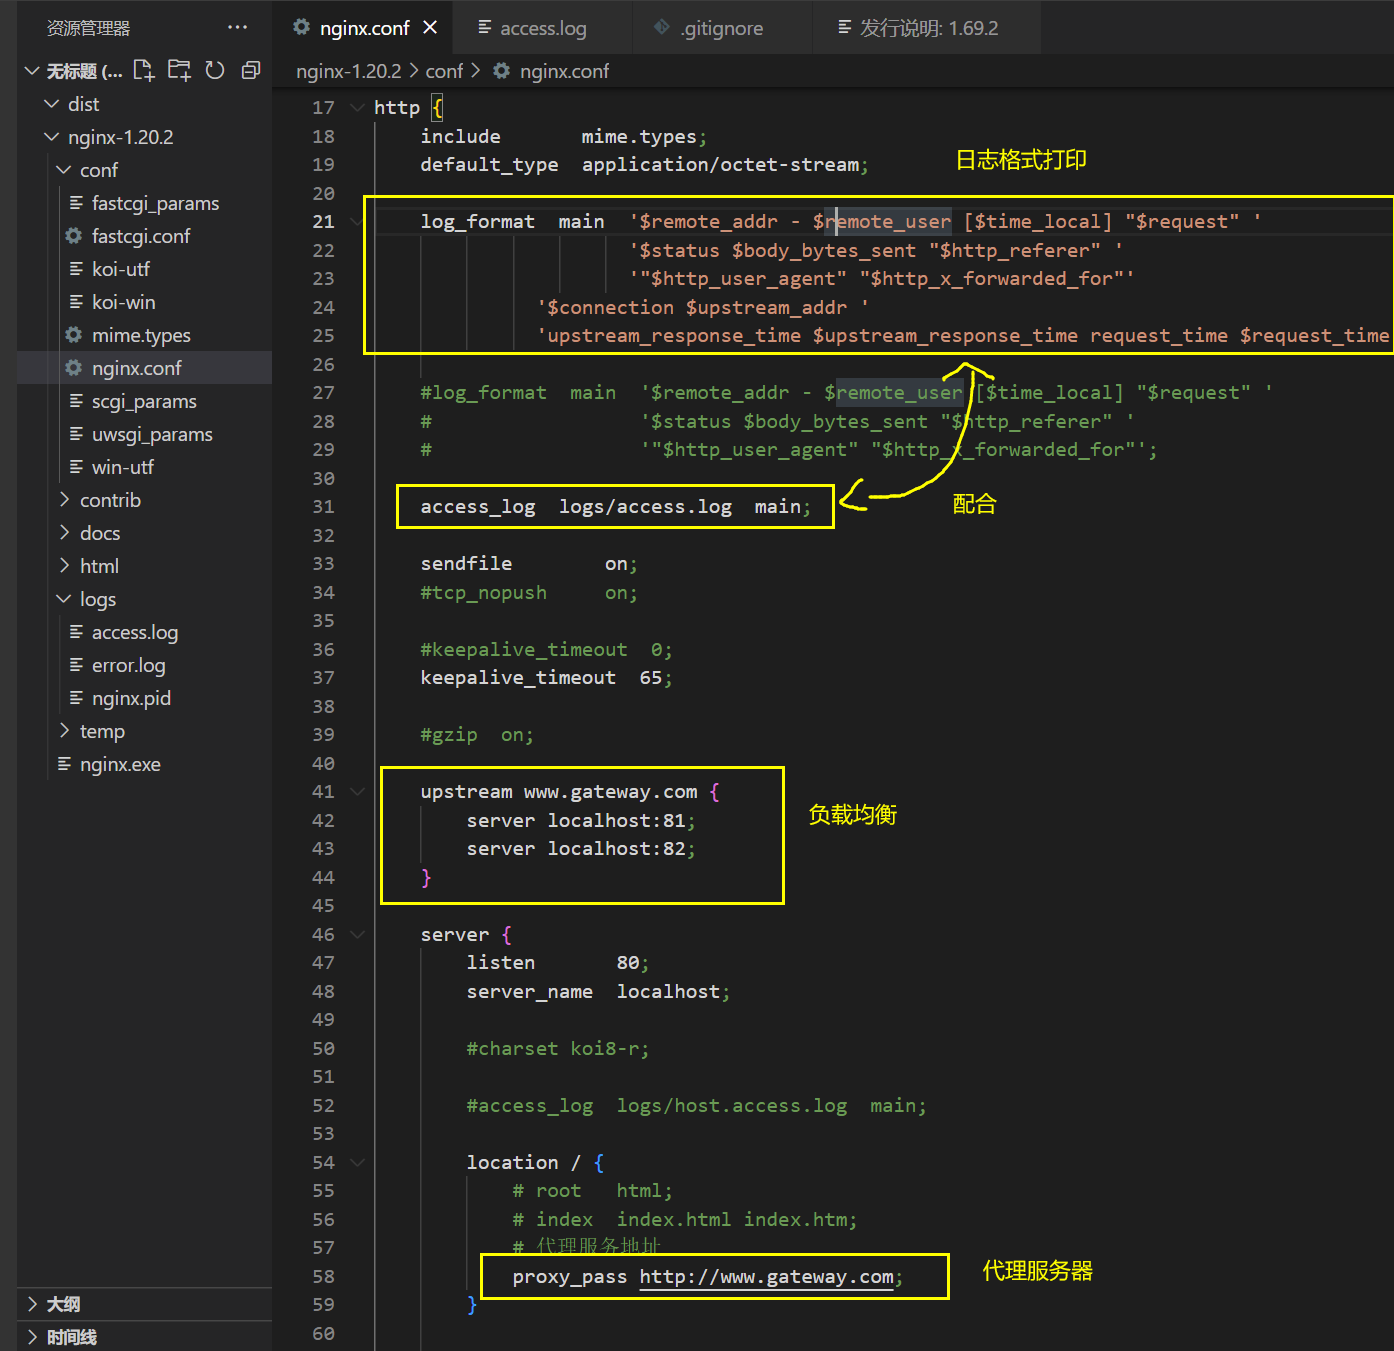Screen dimensions: 1394x1351
Task: Switch to the nginx.conf editor tab
Action: pos(365,28)
